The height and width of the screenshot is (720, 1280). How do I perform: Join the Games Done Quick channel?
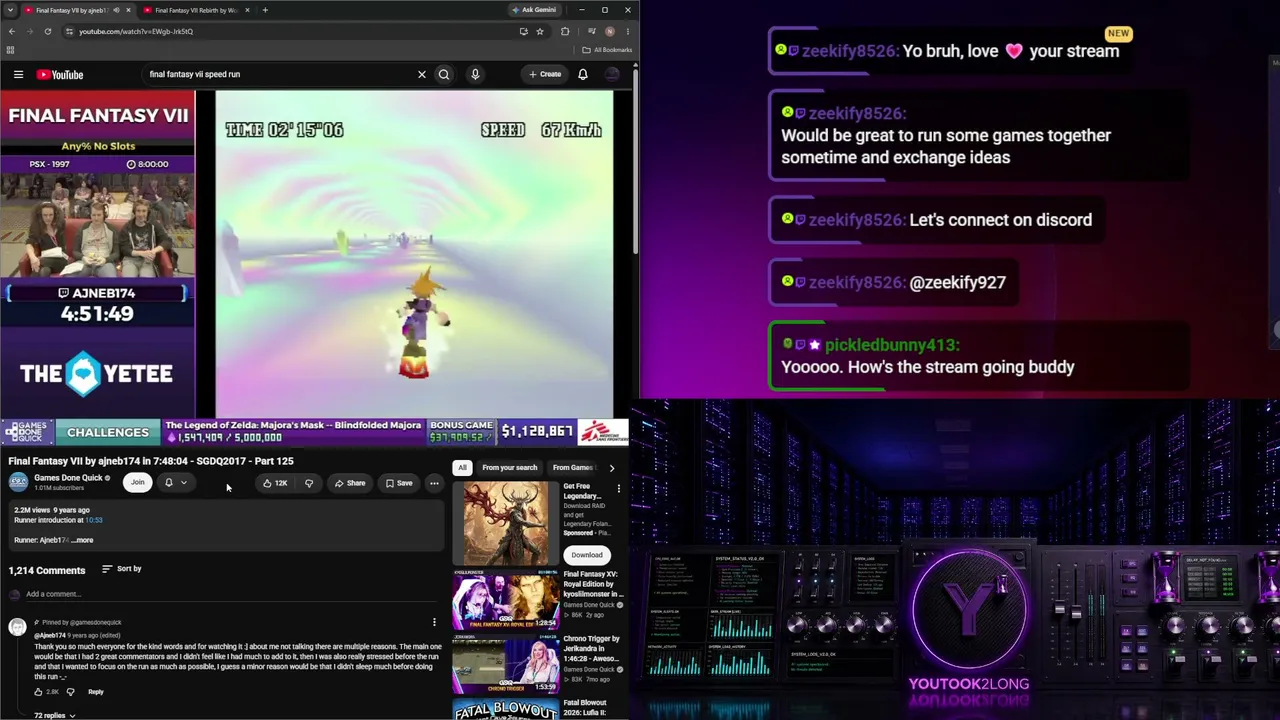click(x=137, y=483)
